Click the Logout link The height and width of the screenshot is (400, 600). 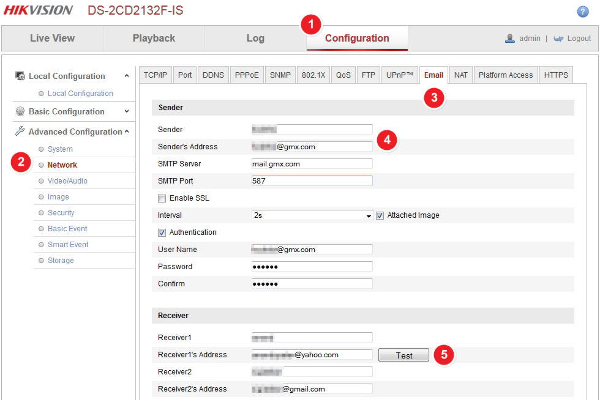pos(578,38)
